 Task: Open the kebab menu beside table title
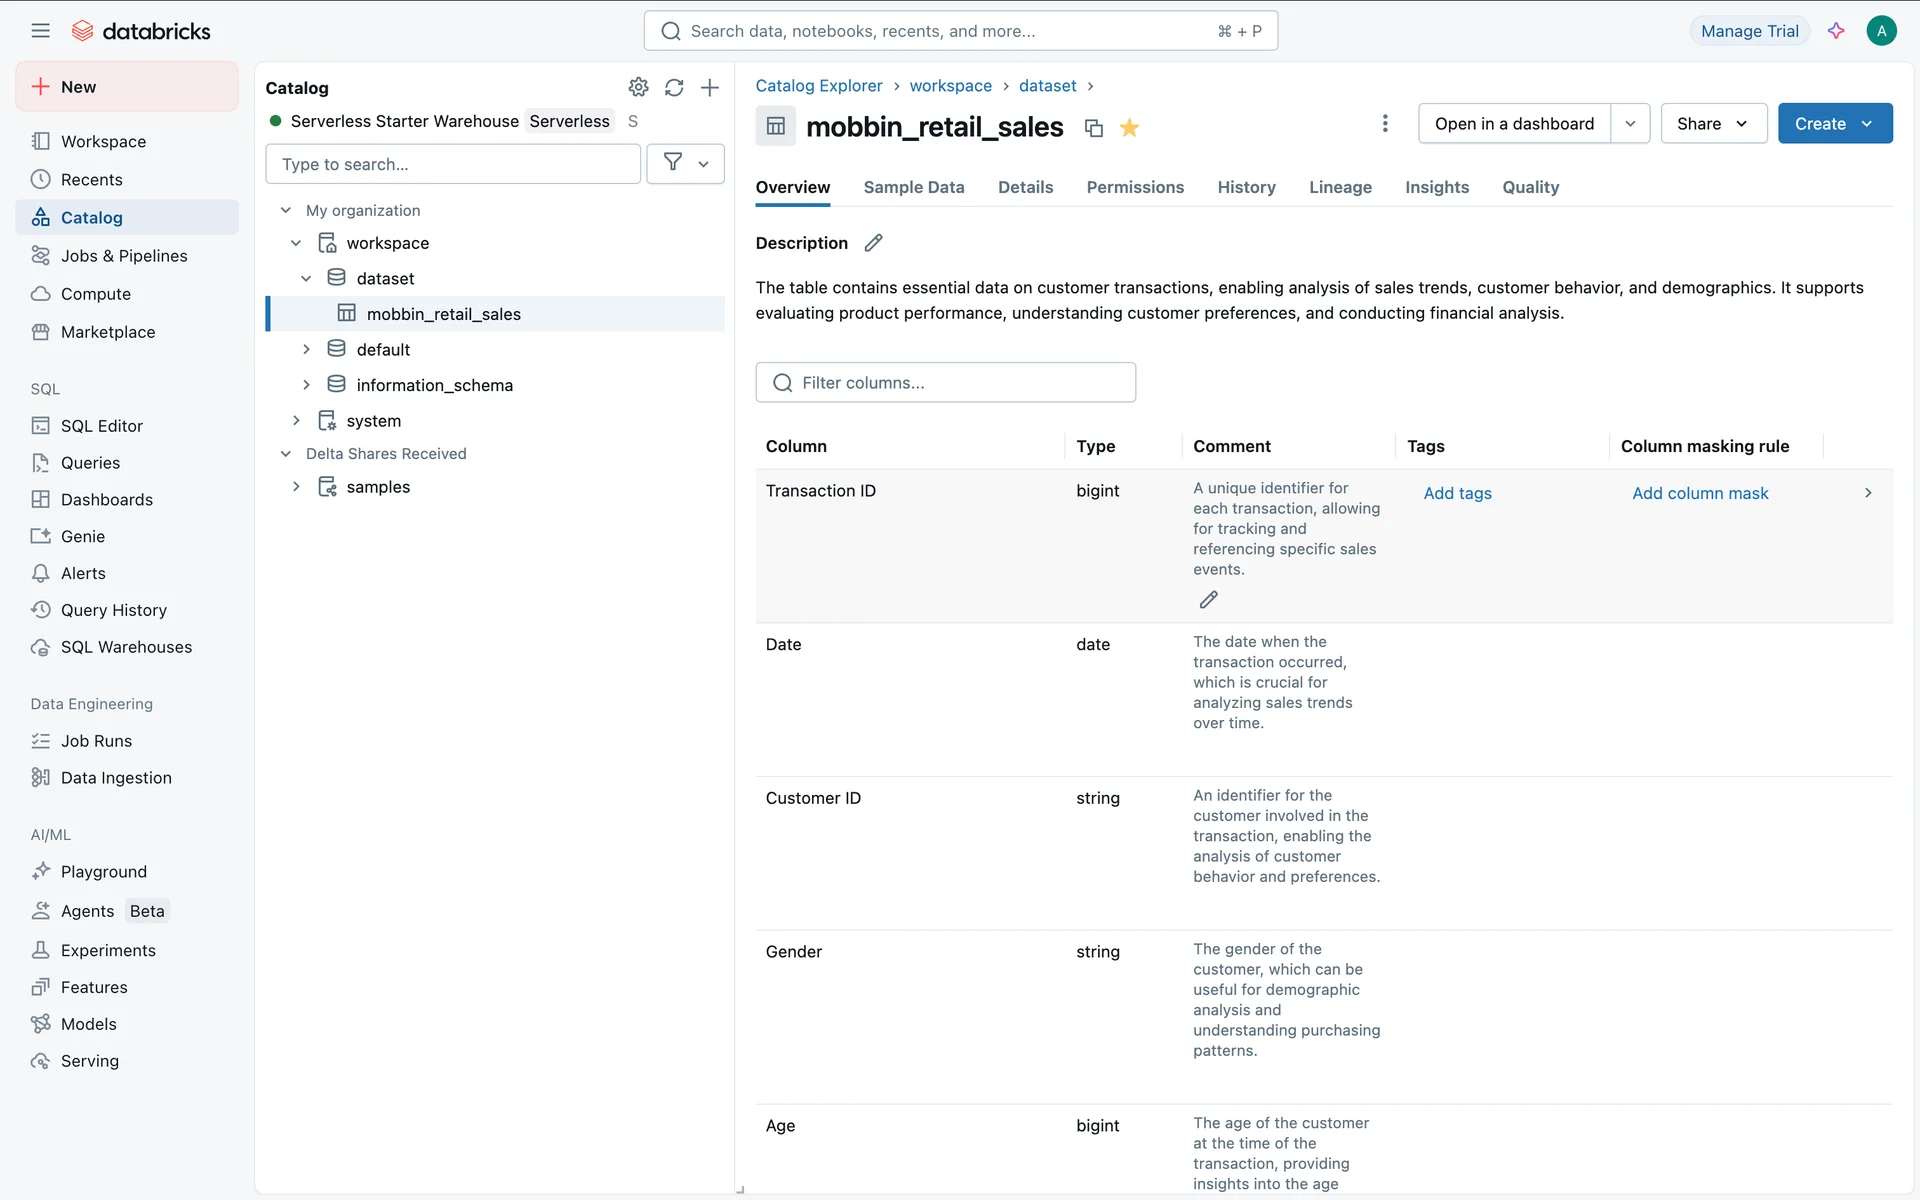pos(1385,123)
